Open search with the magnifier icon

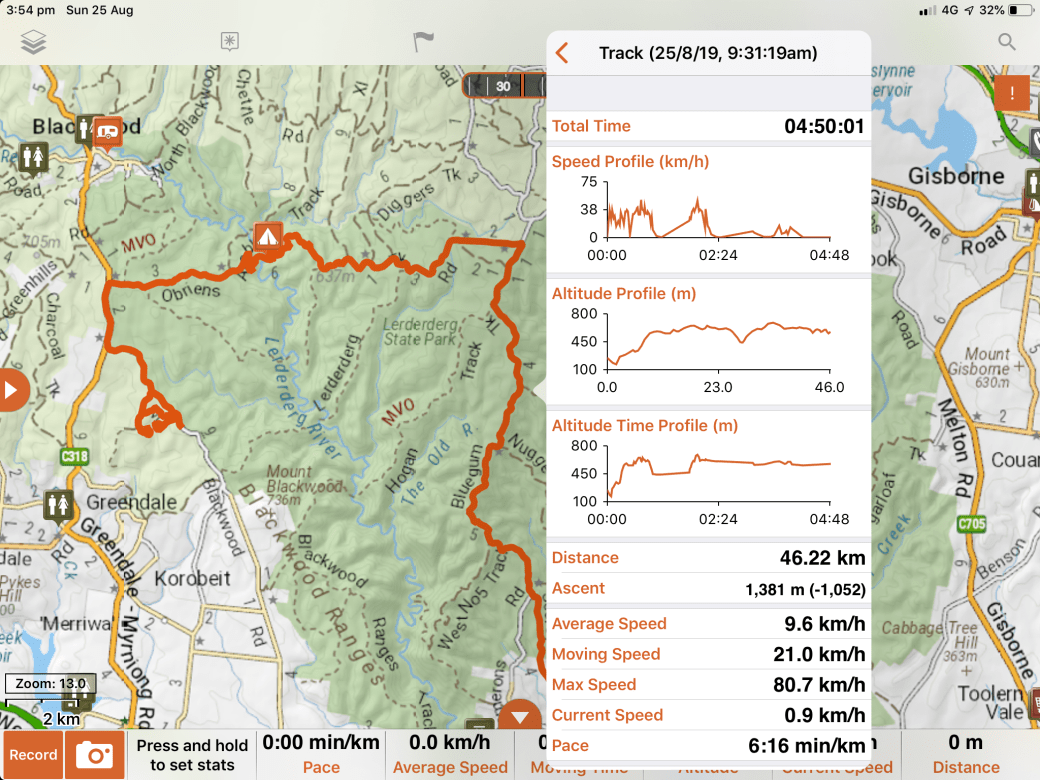click(1007, 42)
